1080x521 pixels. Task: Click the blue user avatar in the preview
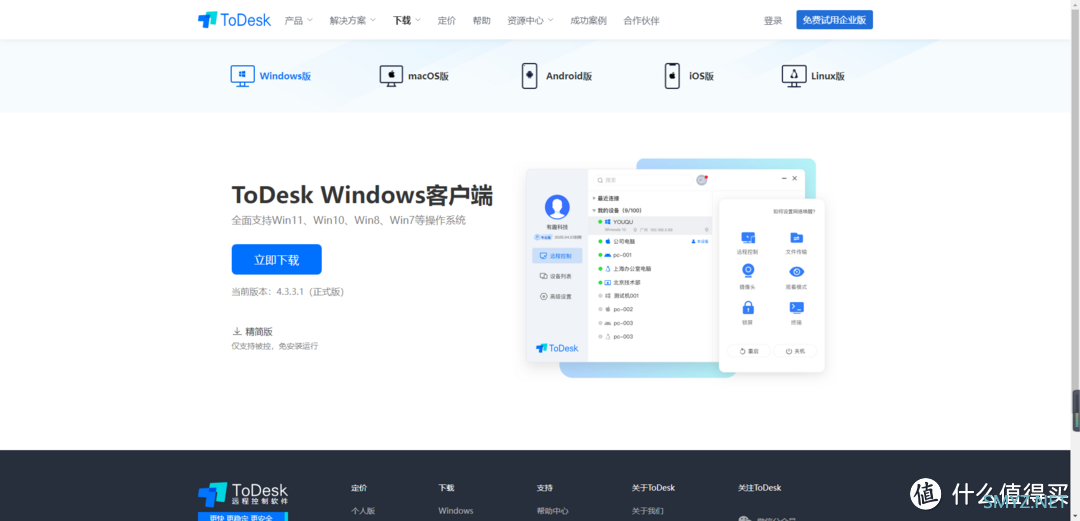pos(557,207)
